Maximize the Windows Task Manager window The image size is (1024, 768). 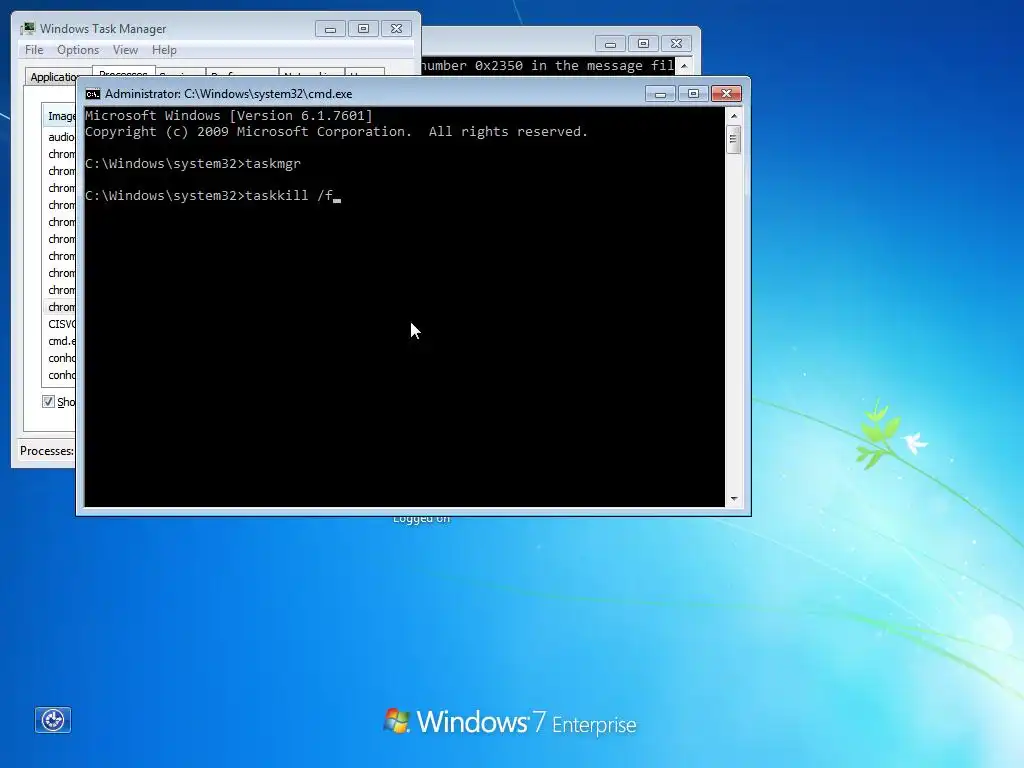point(364,29)
